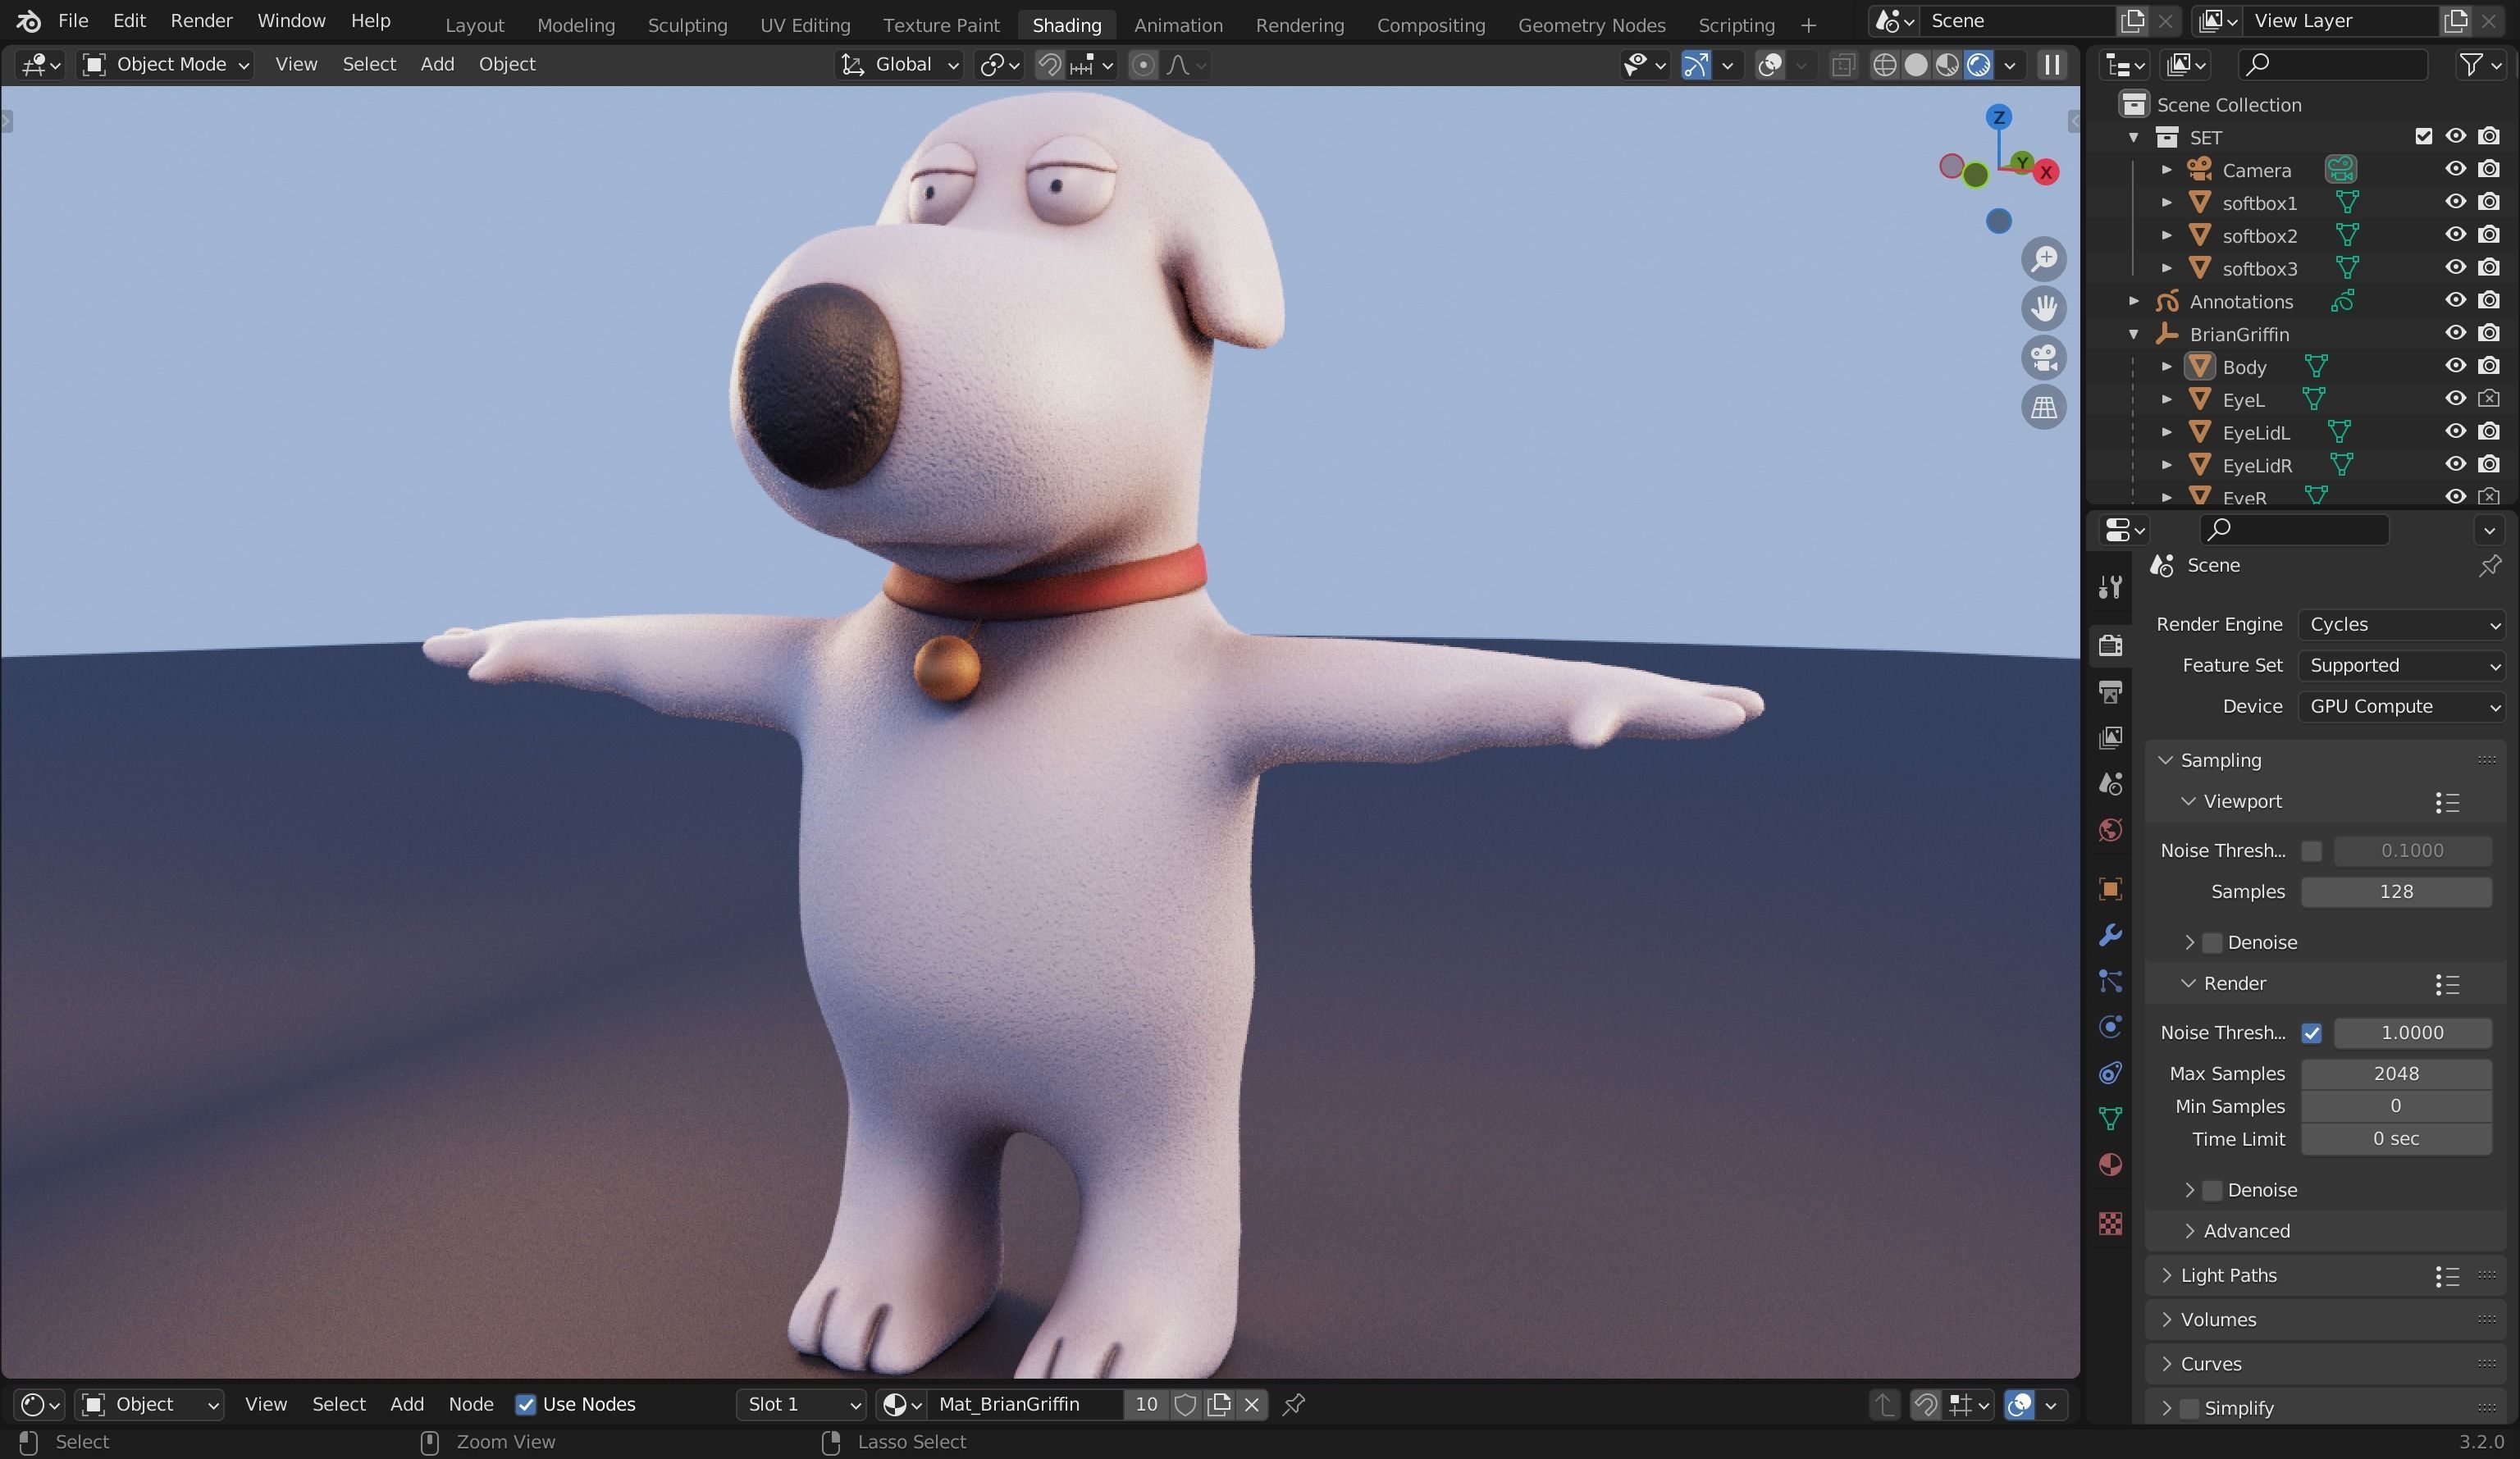Hide softbox1 in viewport
The image size is (2520, 1459).
click(2456, 202)
